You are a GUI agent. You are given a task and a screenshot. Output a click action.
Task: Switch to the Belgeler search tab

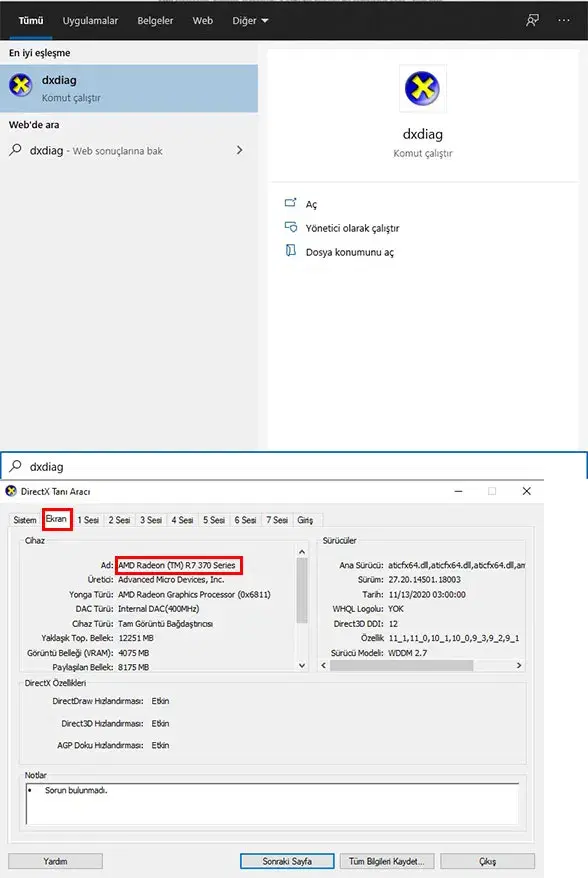[x=155, y=21]
